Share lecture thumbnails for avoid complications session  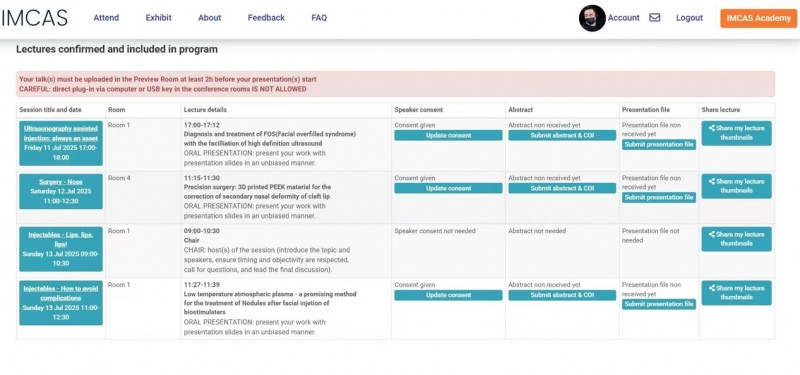point(736,293)
